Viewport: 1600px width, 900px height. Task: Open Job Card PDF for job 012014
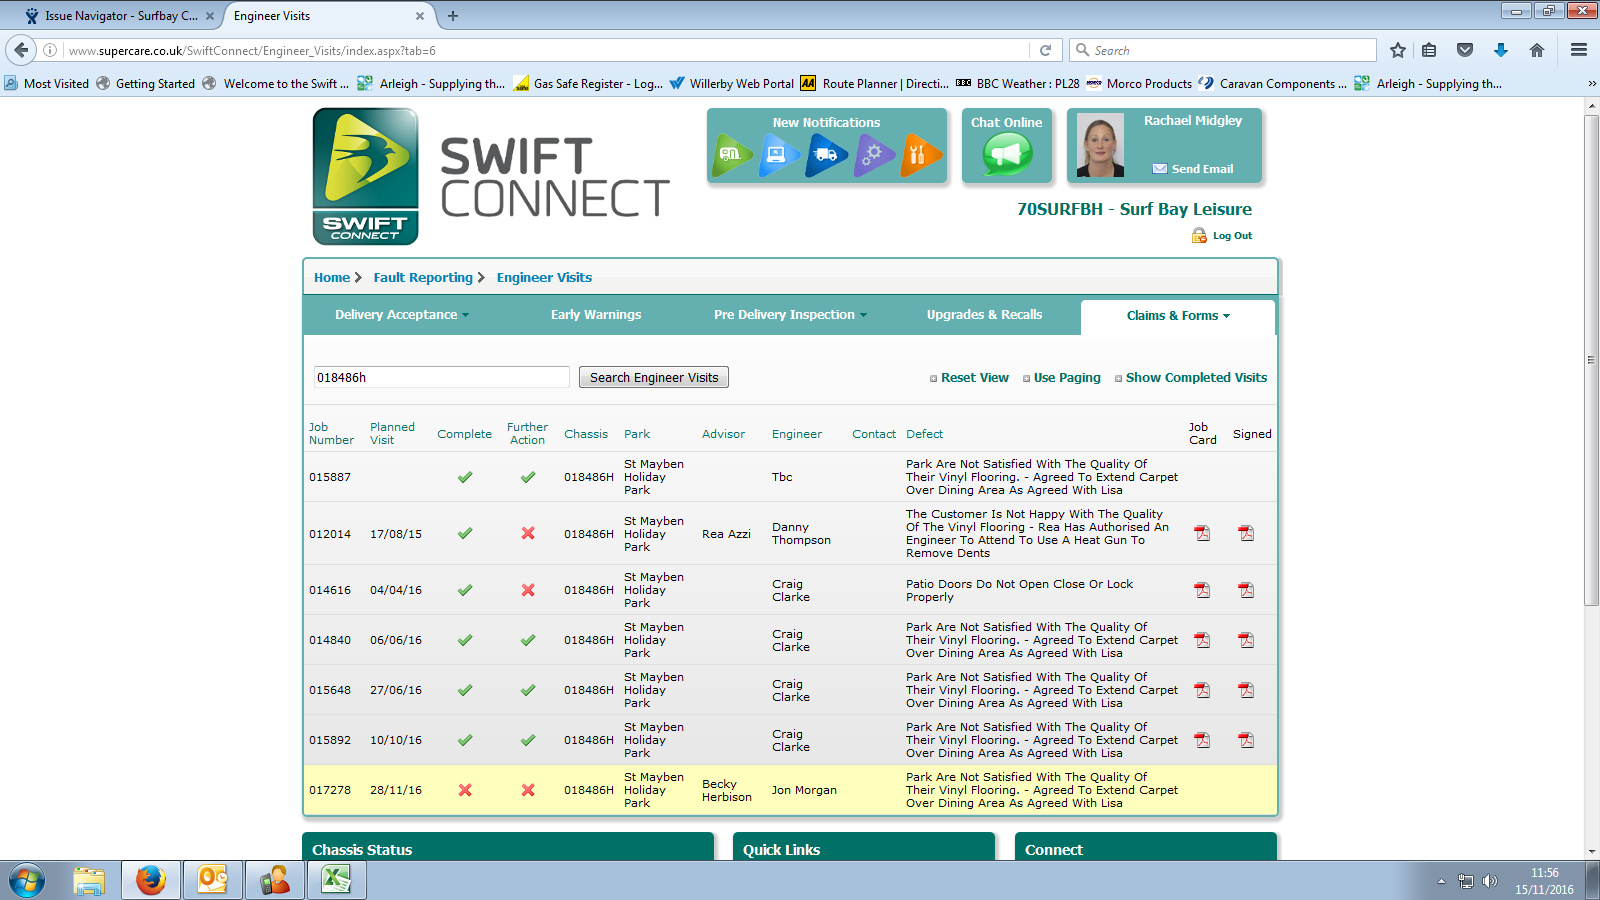click(1202, 534)
